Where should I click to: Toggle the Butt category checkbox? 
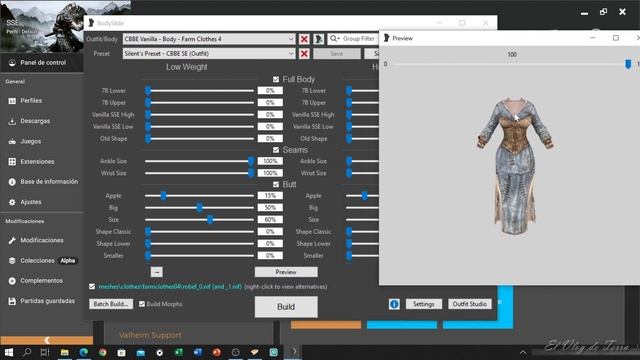276,184
